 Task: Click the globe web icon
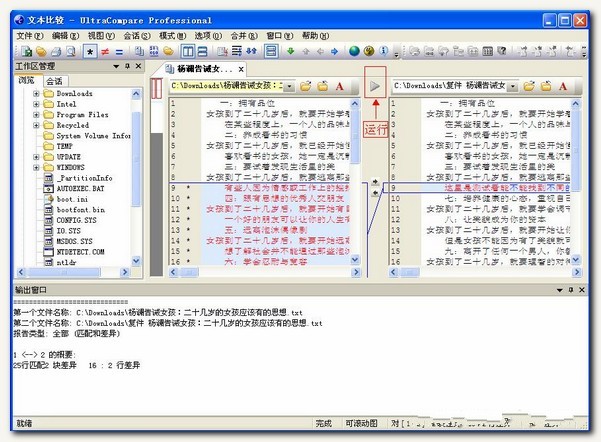354,51
